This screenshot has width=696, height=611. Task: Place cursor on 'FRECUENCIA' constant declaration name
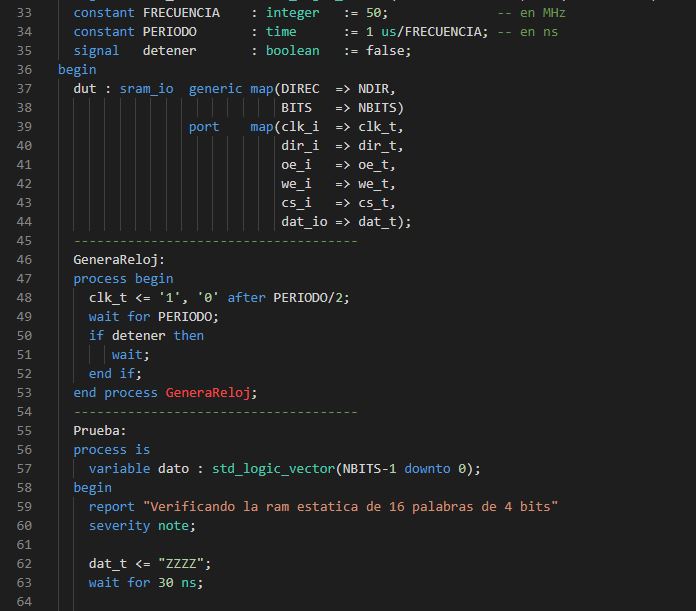(x=181, y=13)
